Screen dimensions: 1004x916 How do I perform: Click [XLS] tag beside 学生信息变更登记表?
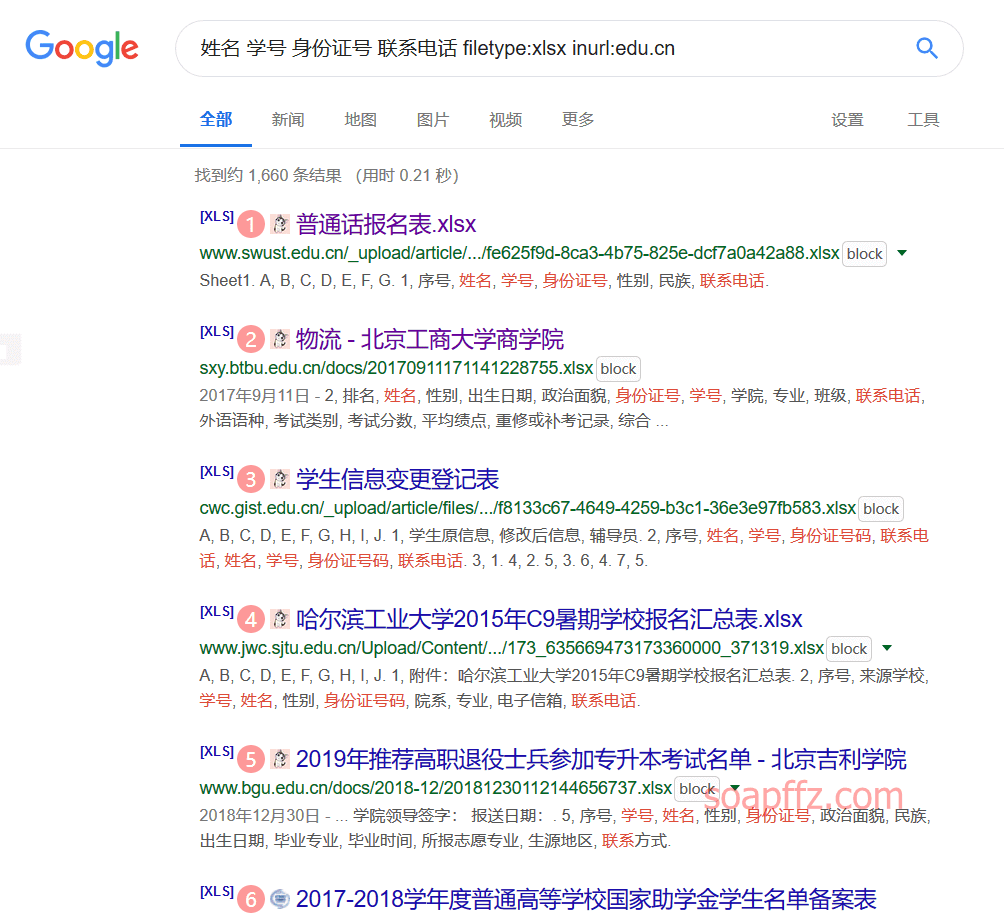point(216,471)
